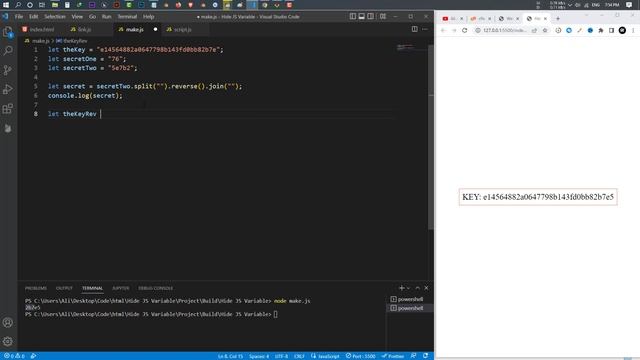Image resolution: width=640 pixels, height=360 pixels.
Task: Click the Prettier status bar item
Action: point(393,356)
